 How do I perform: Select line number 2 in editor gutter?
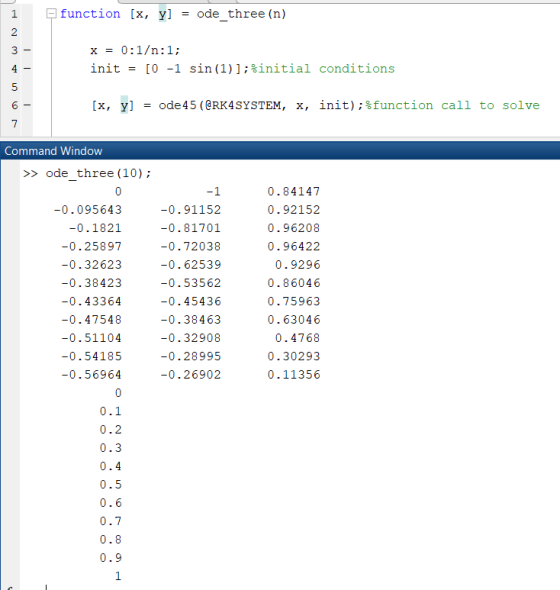point(14,32)
